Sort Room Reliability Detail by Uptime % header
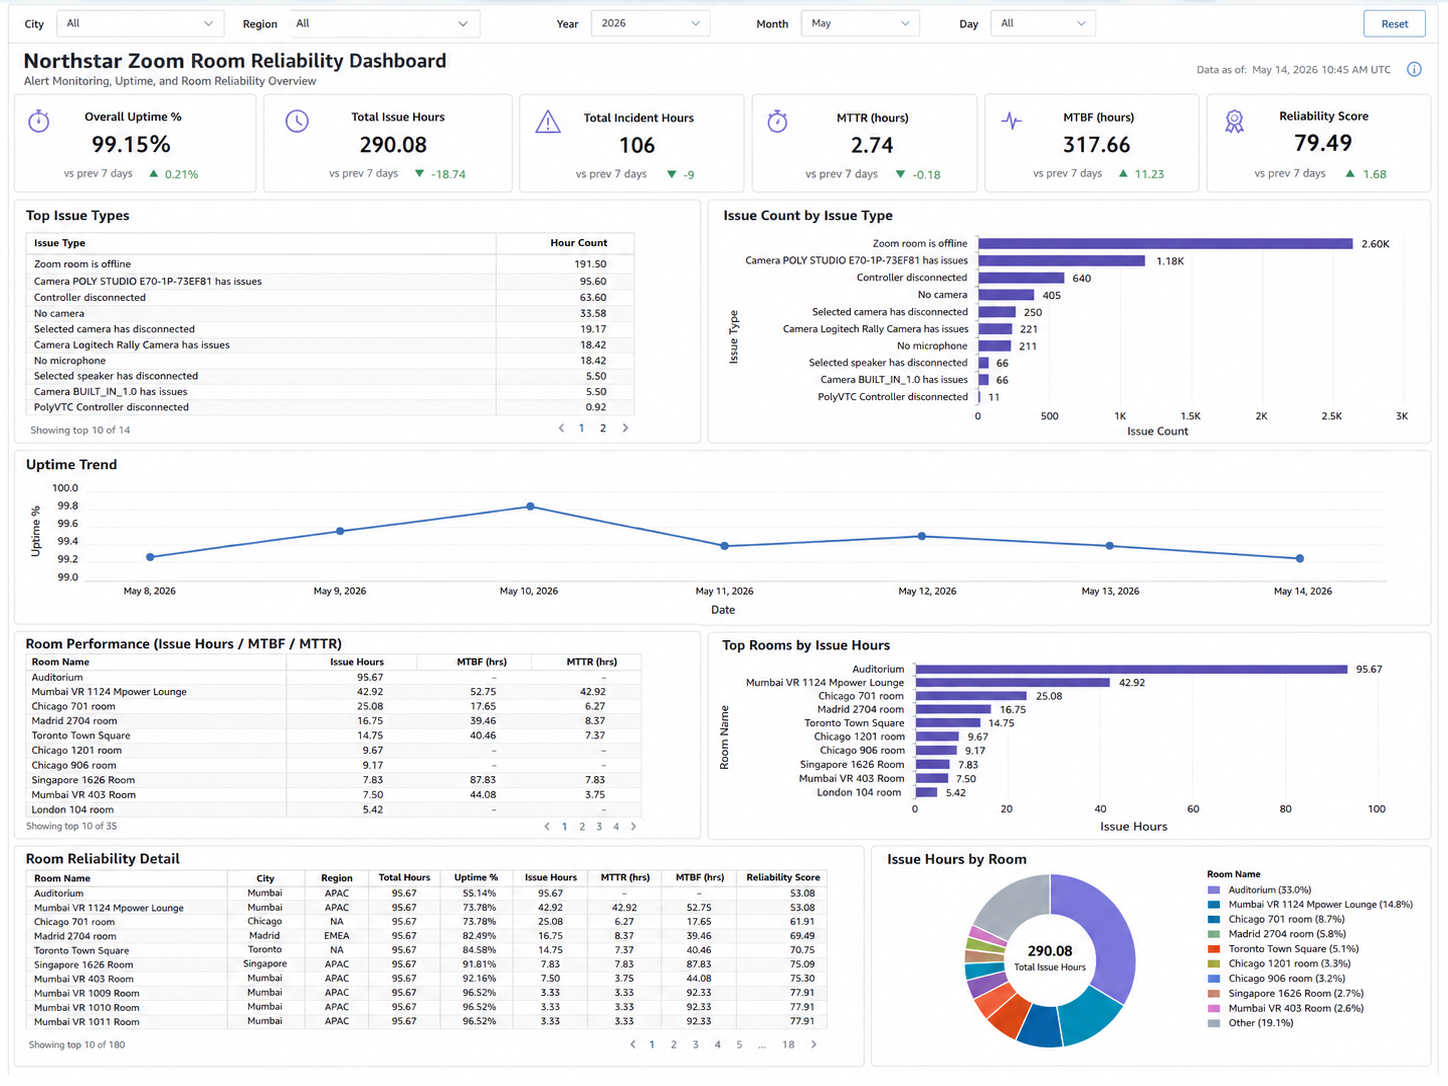 coord(476,877)
